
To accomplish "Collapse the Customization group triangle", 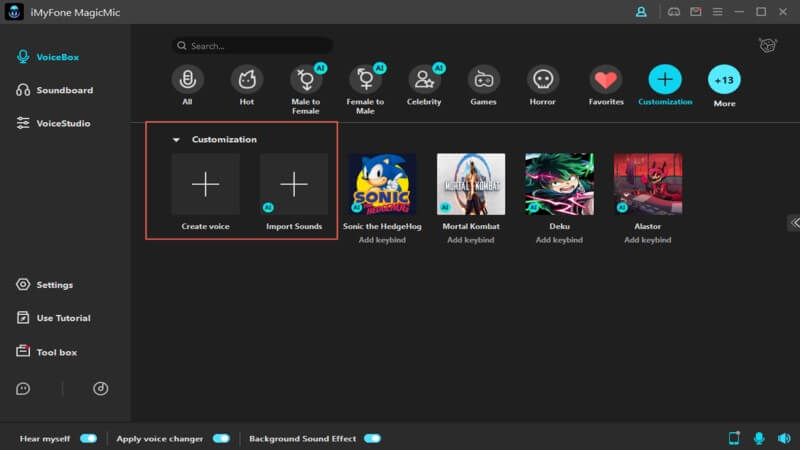I will coord(176,139).
